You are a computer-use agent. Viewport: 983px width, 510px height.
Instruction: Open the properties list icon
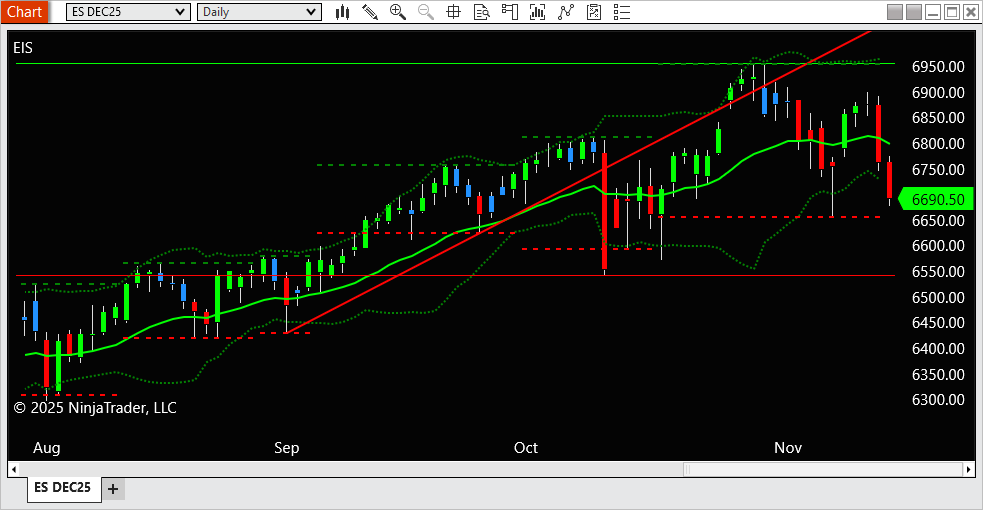[x=622, y=12]
